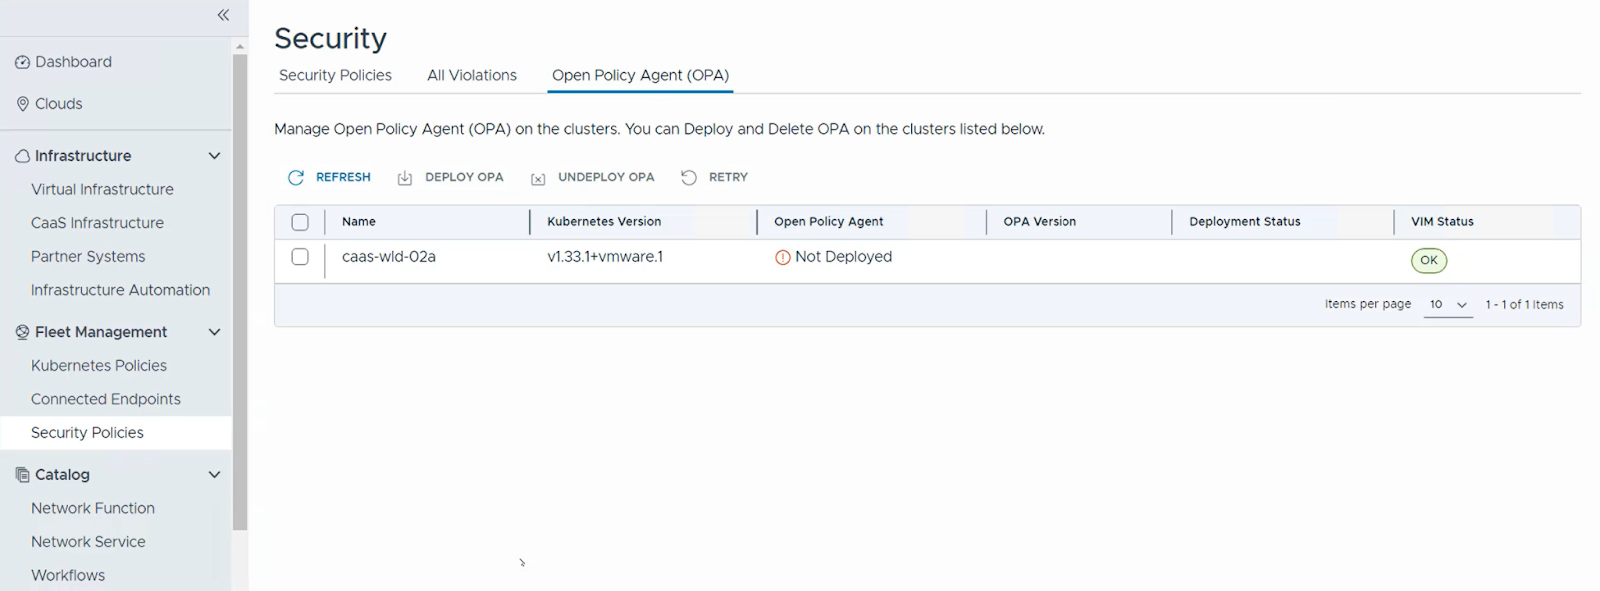Click the Dashboard gauge icon

tap(22, 62)
